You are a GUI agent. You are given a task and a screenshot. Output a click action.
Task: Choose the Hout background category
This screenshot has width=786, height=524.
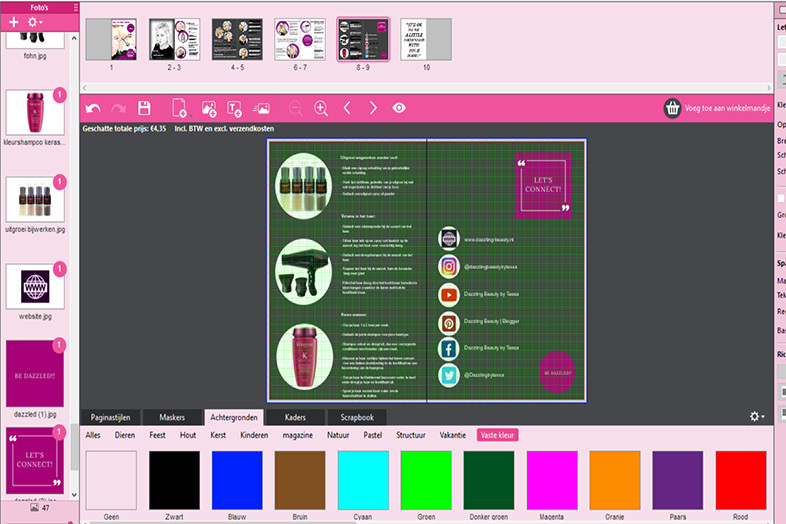tap(188, 435)
